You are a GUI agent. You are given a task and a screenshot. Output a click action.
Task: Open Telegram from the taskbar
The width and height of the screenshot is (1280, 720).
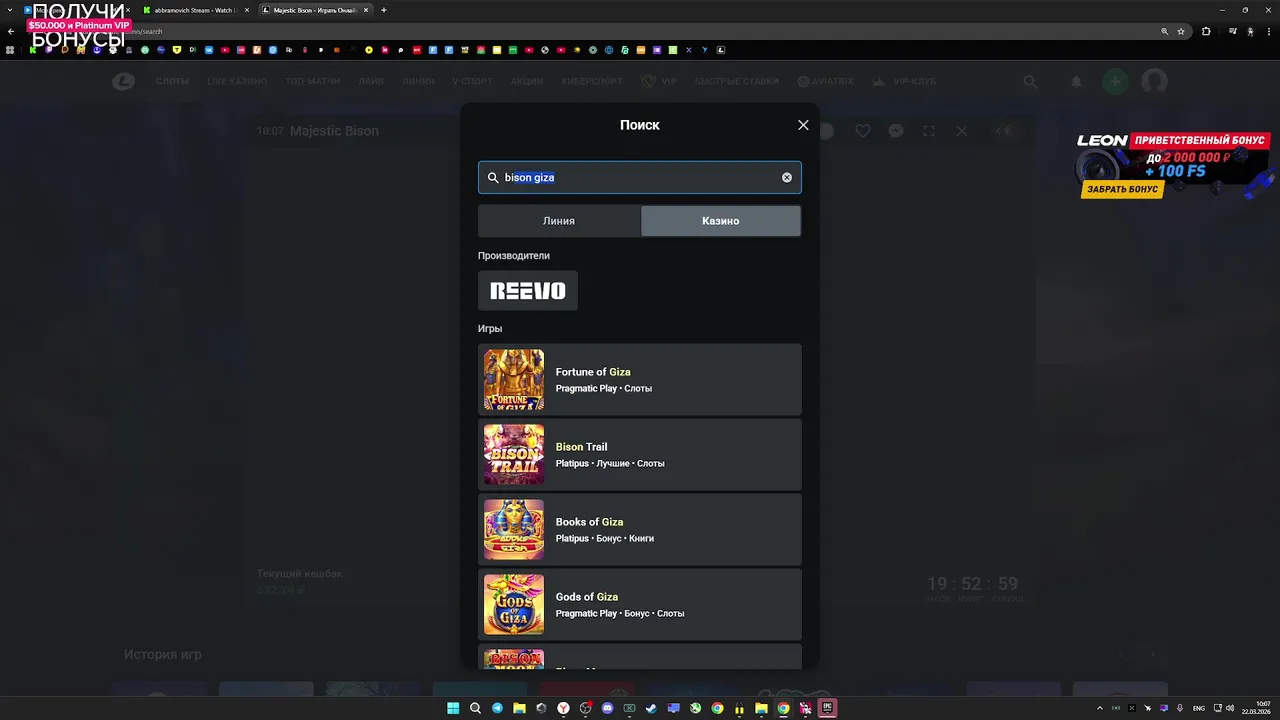pos(497,708)
